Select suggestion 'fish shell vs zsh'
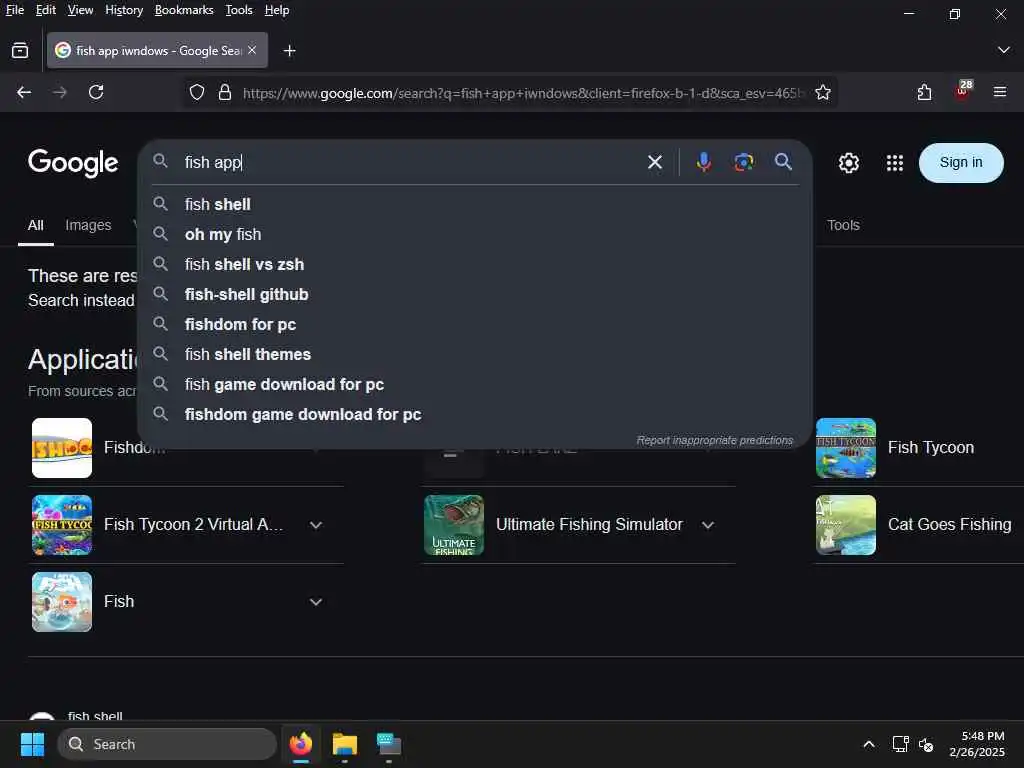This screenshot has width=1024, height=768. 475,264
